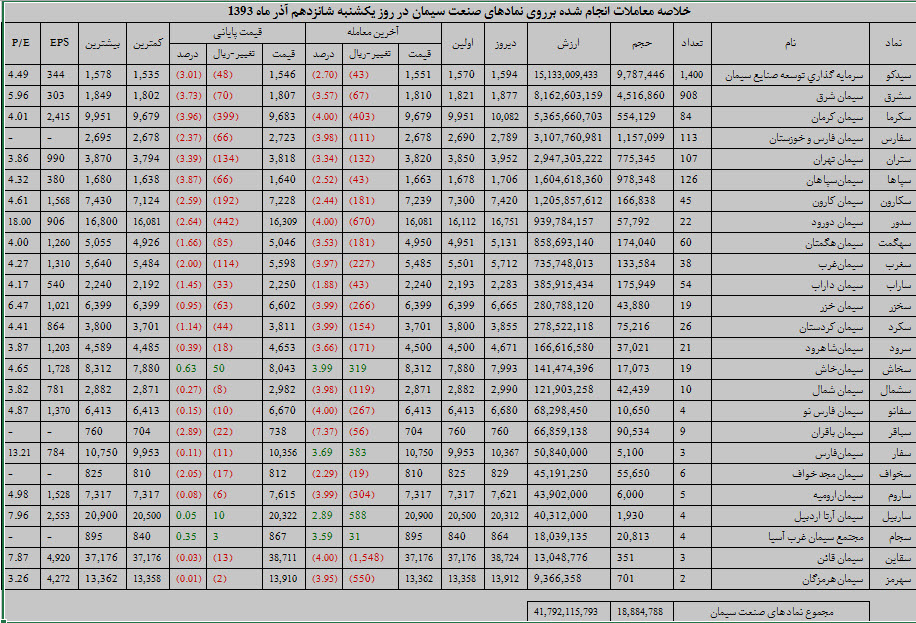Viewport: 916px width, 623px height.
Task: Click green change cell 383
Action: click(x=358, y=453)
